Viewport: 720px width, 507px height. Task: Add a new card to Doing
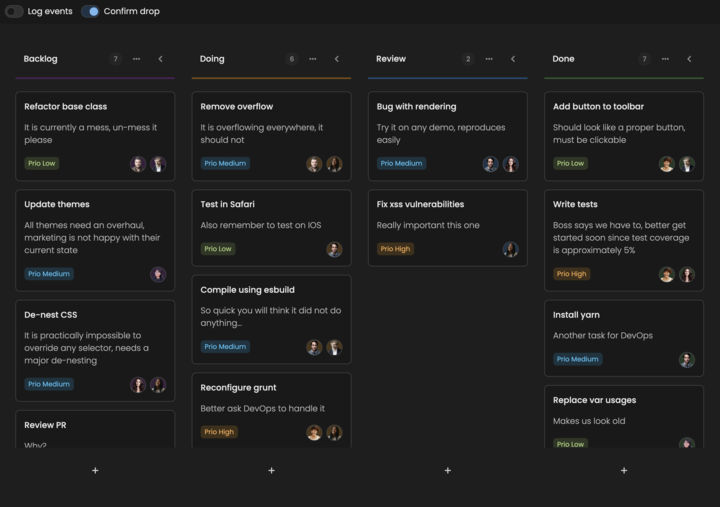click(271, 470)
